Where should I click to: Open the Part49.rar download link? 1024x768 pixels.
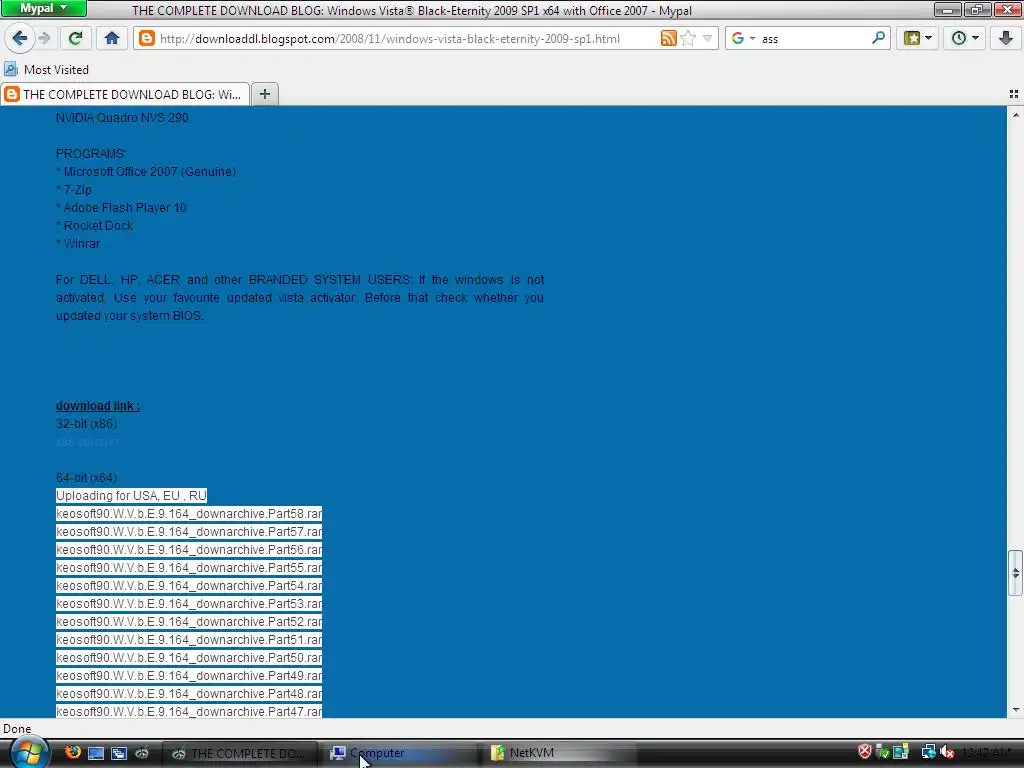pos(189,675)
